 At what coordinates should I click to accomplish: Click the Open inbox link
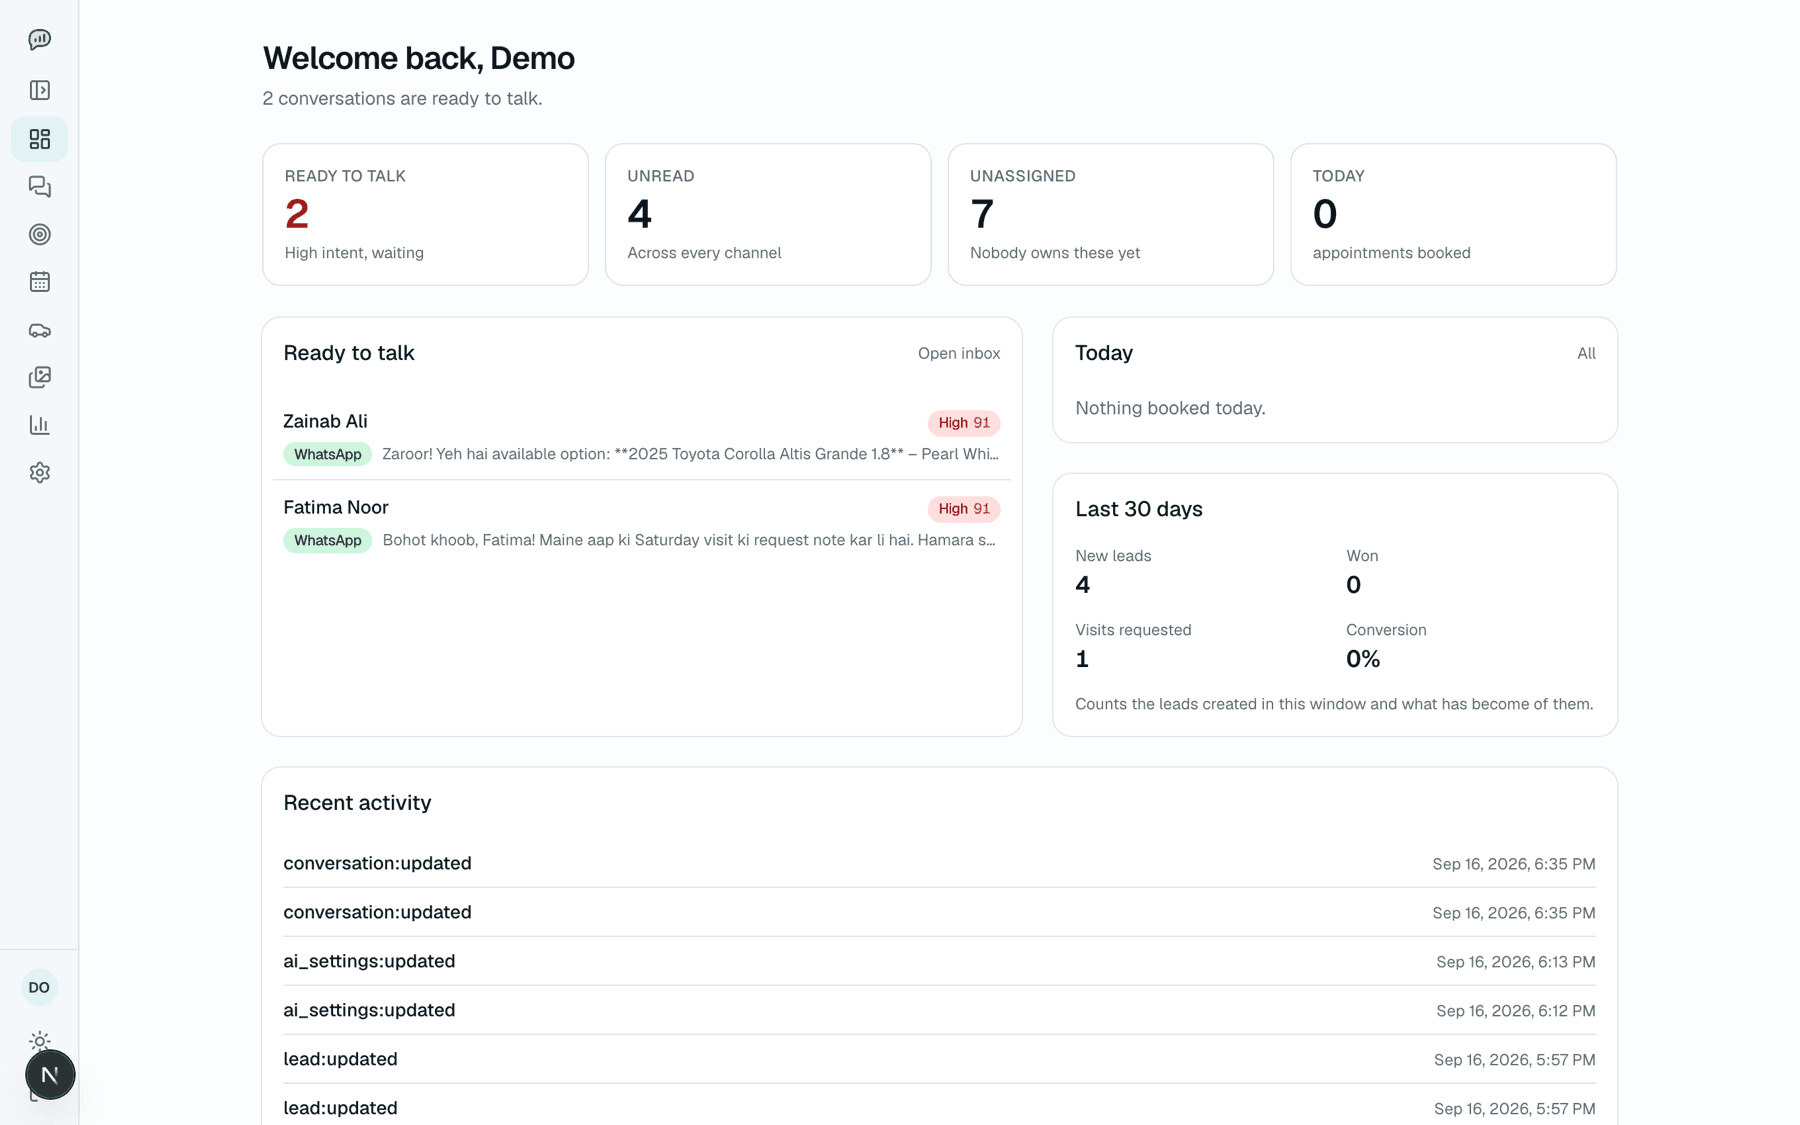[958, 354]
